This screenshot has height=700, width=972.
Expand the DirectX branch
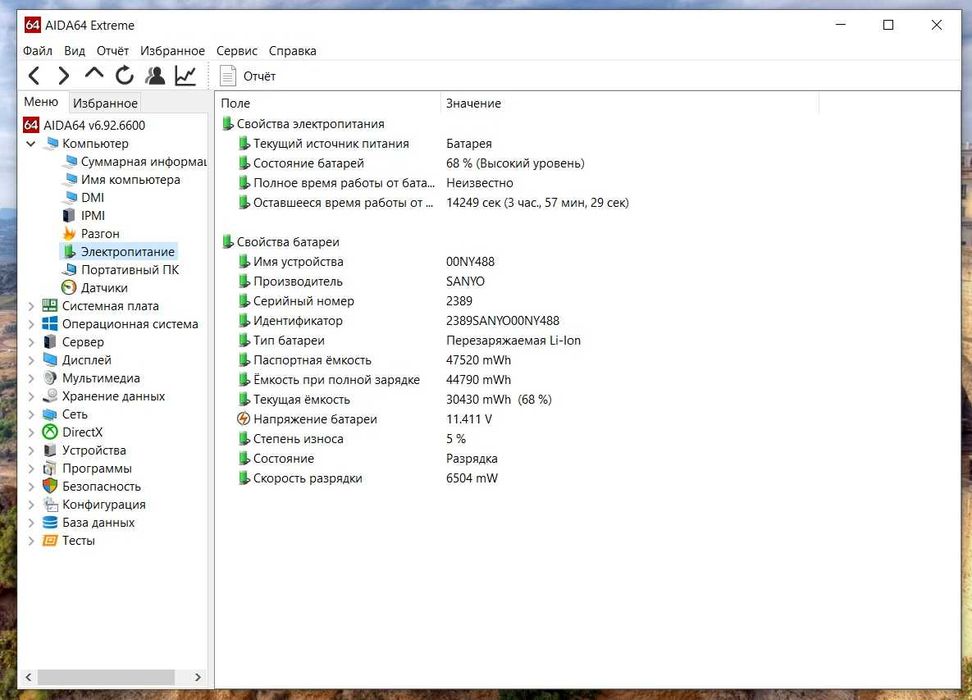point(31,432)
